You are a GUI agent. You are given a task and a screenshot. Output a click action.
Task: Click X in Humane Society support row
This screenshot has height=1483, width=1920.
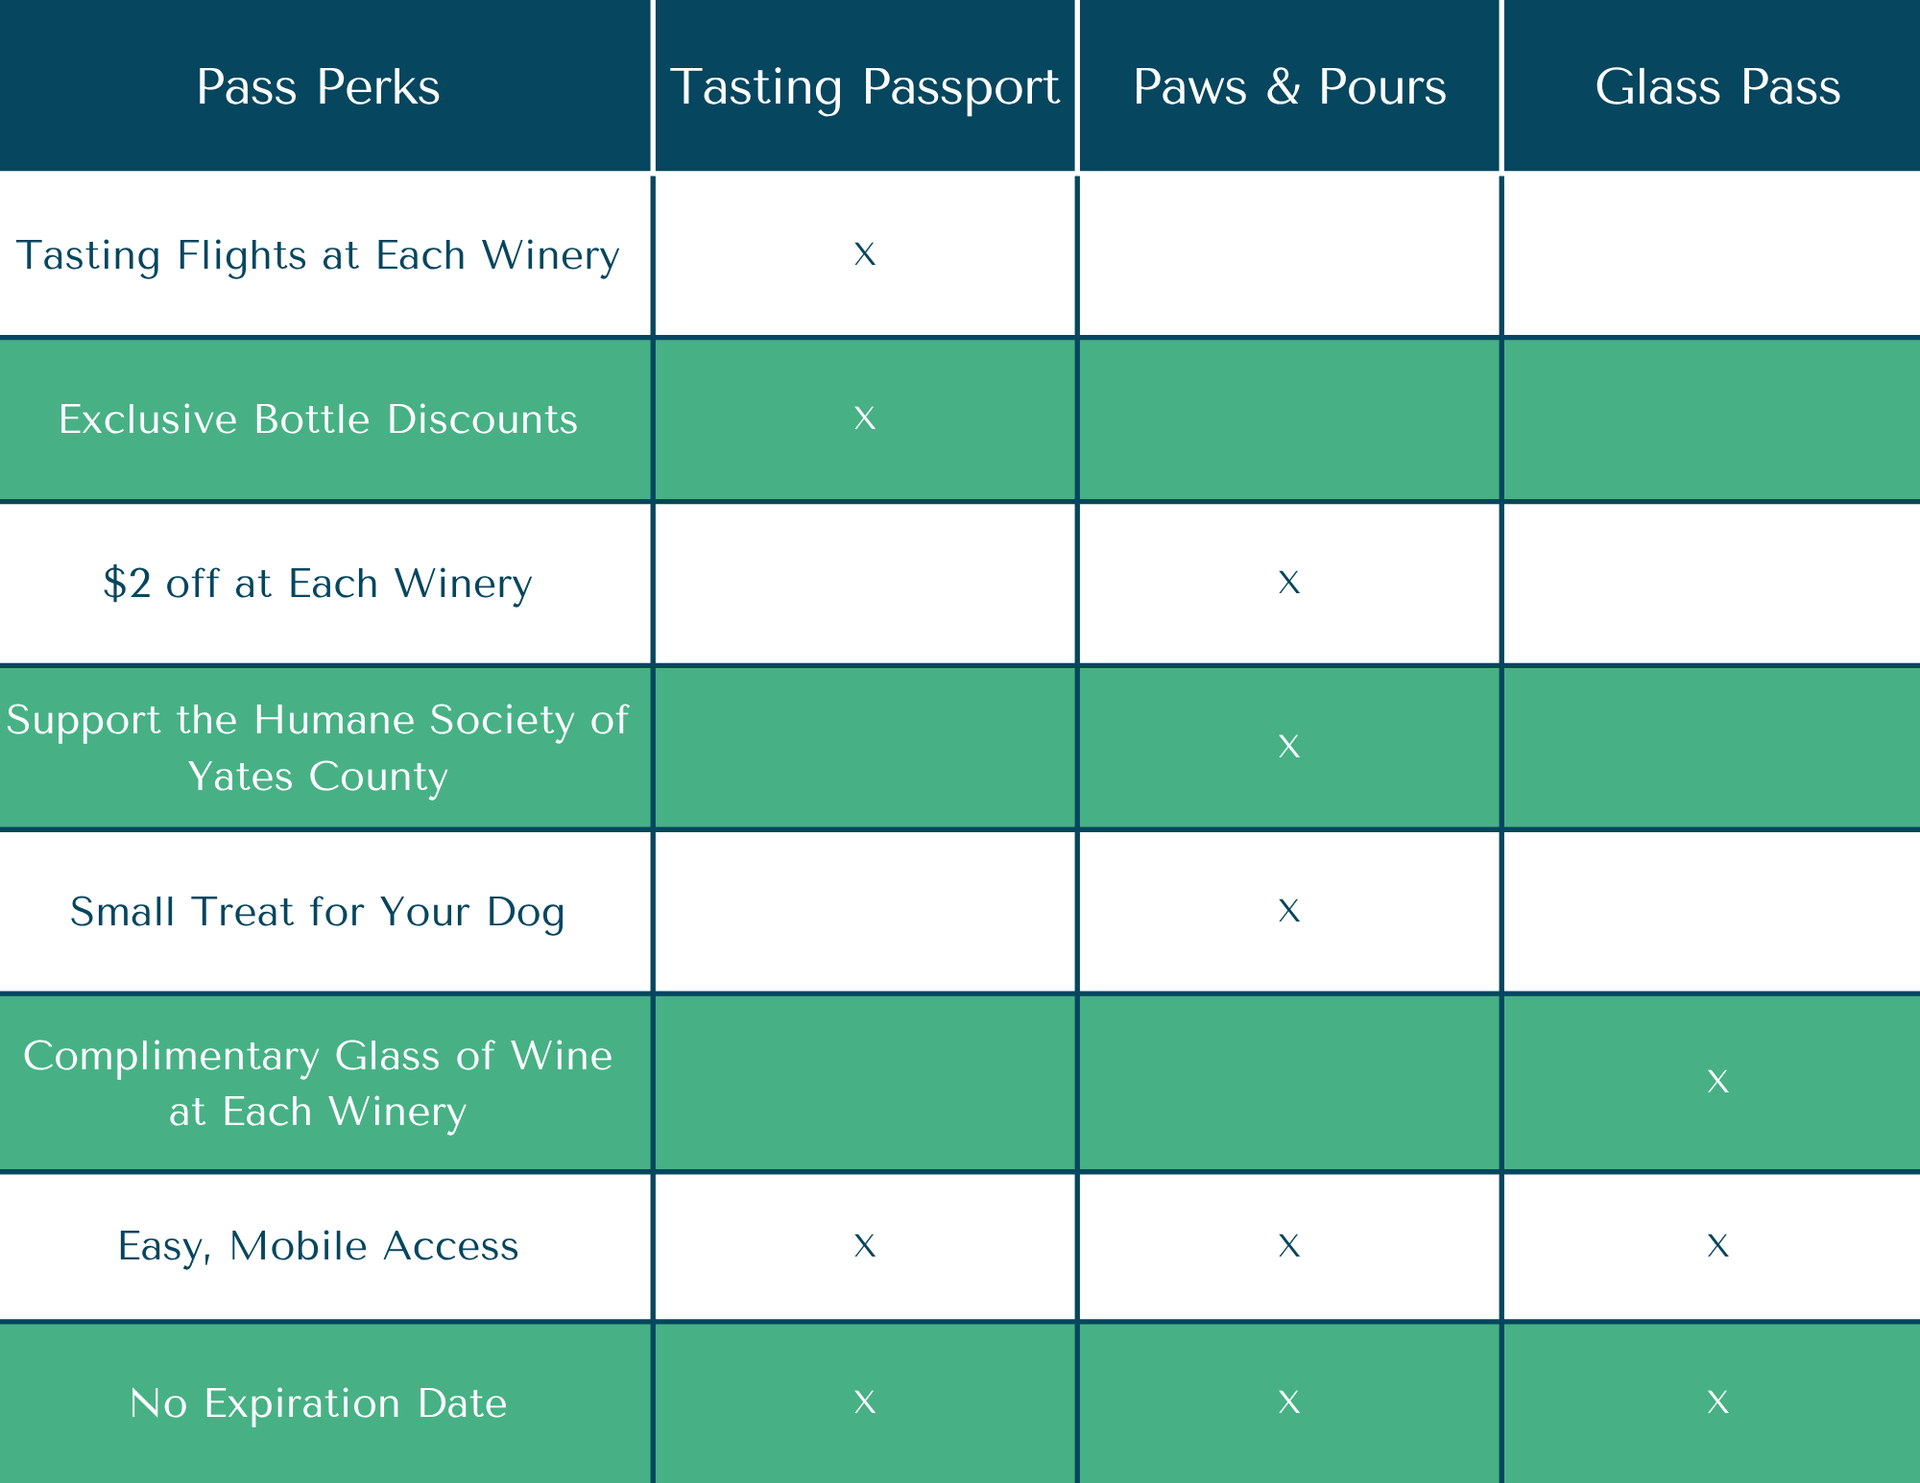pos(1289,747)
